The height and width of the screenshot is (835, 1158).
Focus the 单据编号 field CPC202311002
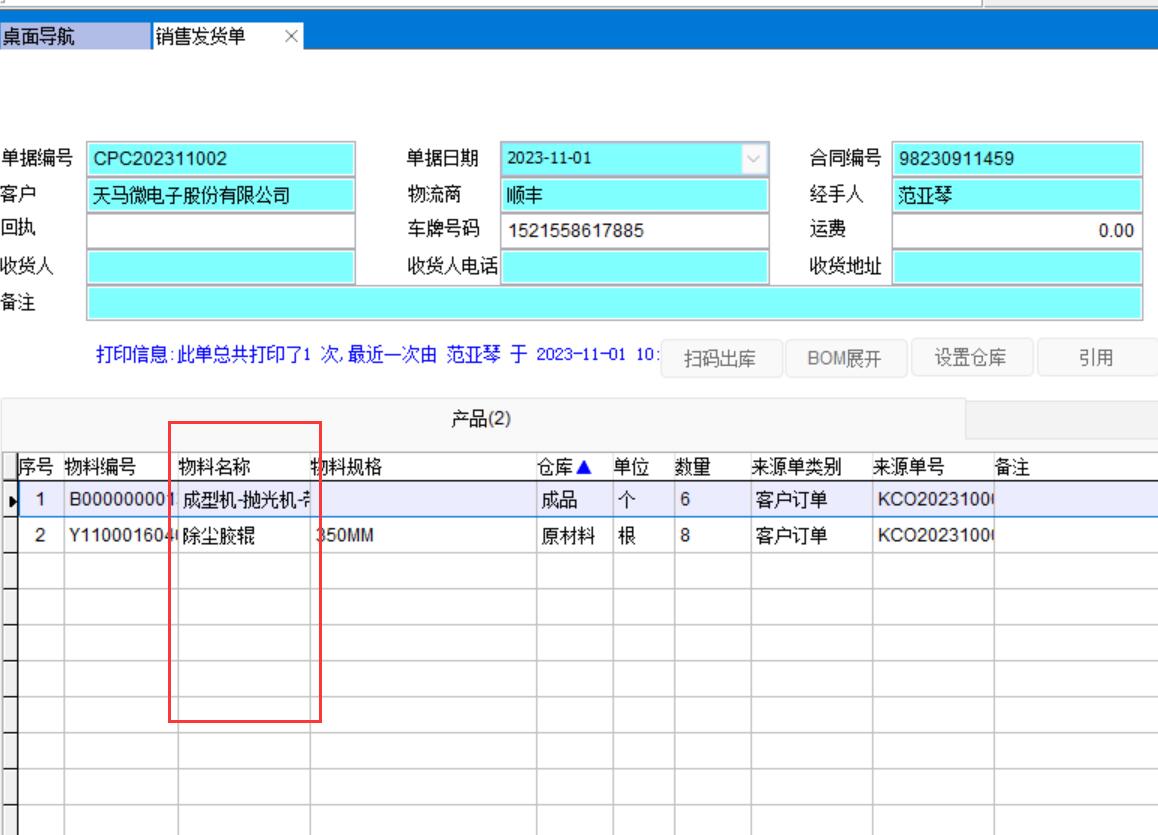pos(220,159)
